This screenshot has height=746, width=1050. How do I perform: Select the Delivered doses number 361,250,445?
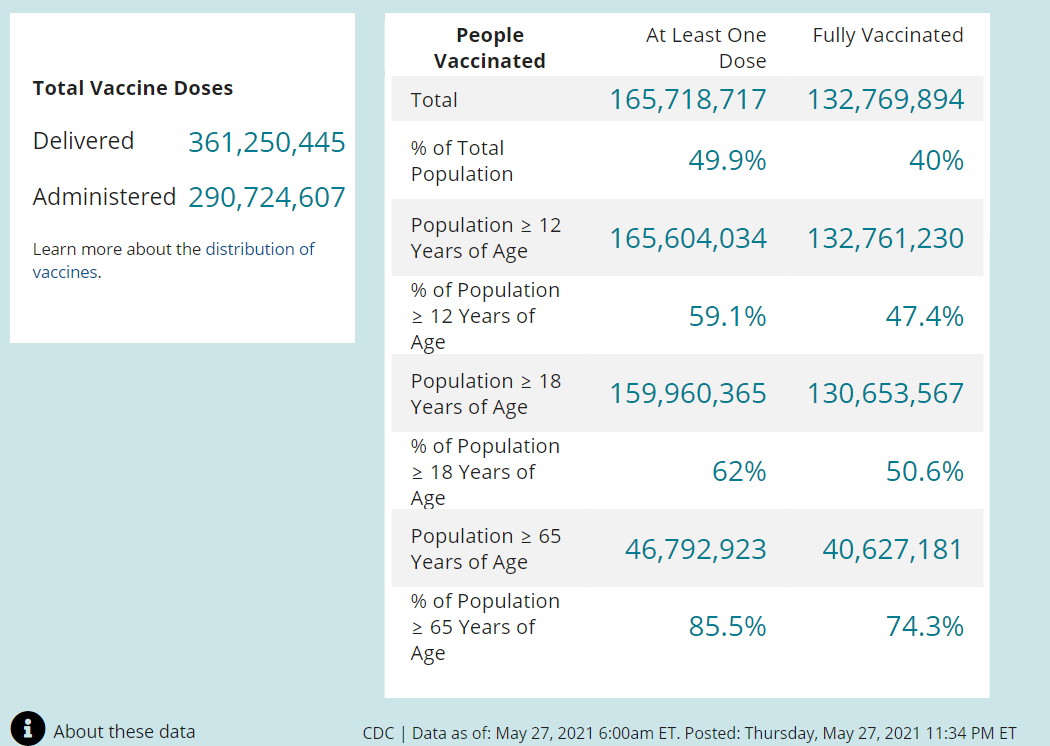[x=266, y=142]
